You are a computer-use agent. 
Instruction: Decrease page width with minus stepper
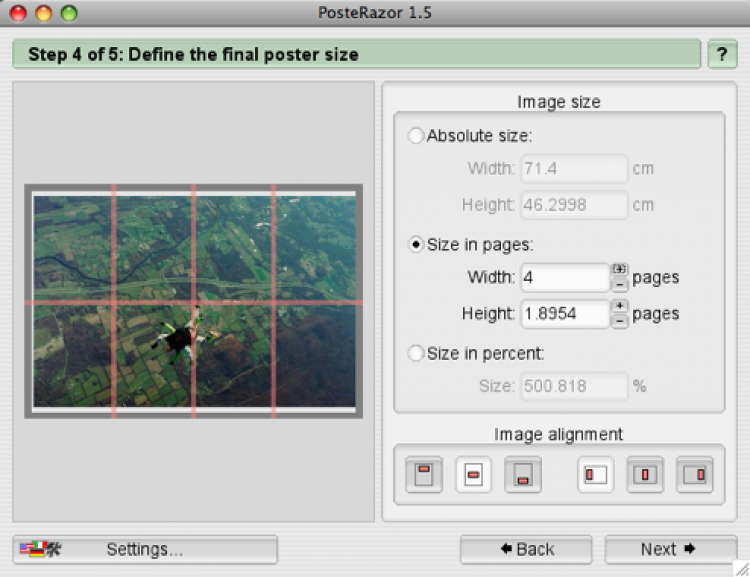(620, 284)
